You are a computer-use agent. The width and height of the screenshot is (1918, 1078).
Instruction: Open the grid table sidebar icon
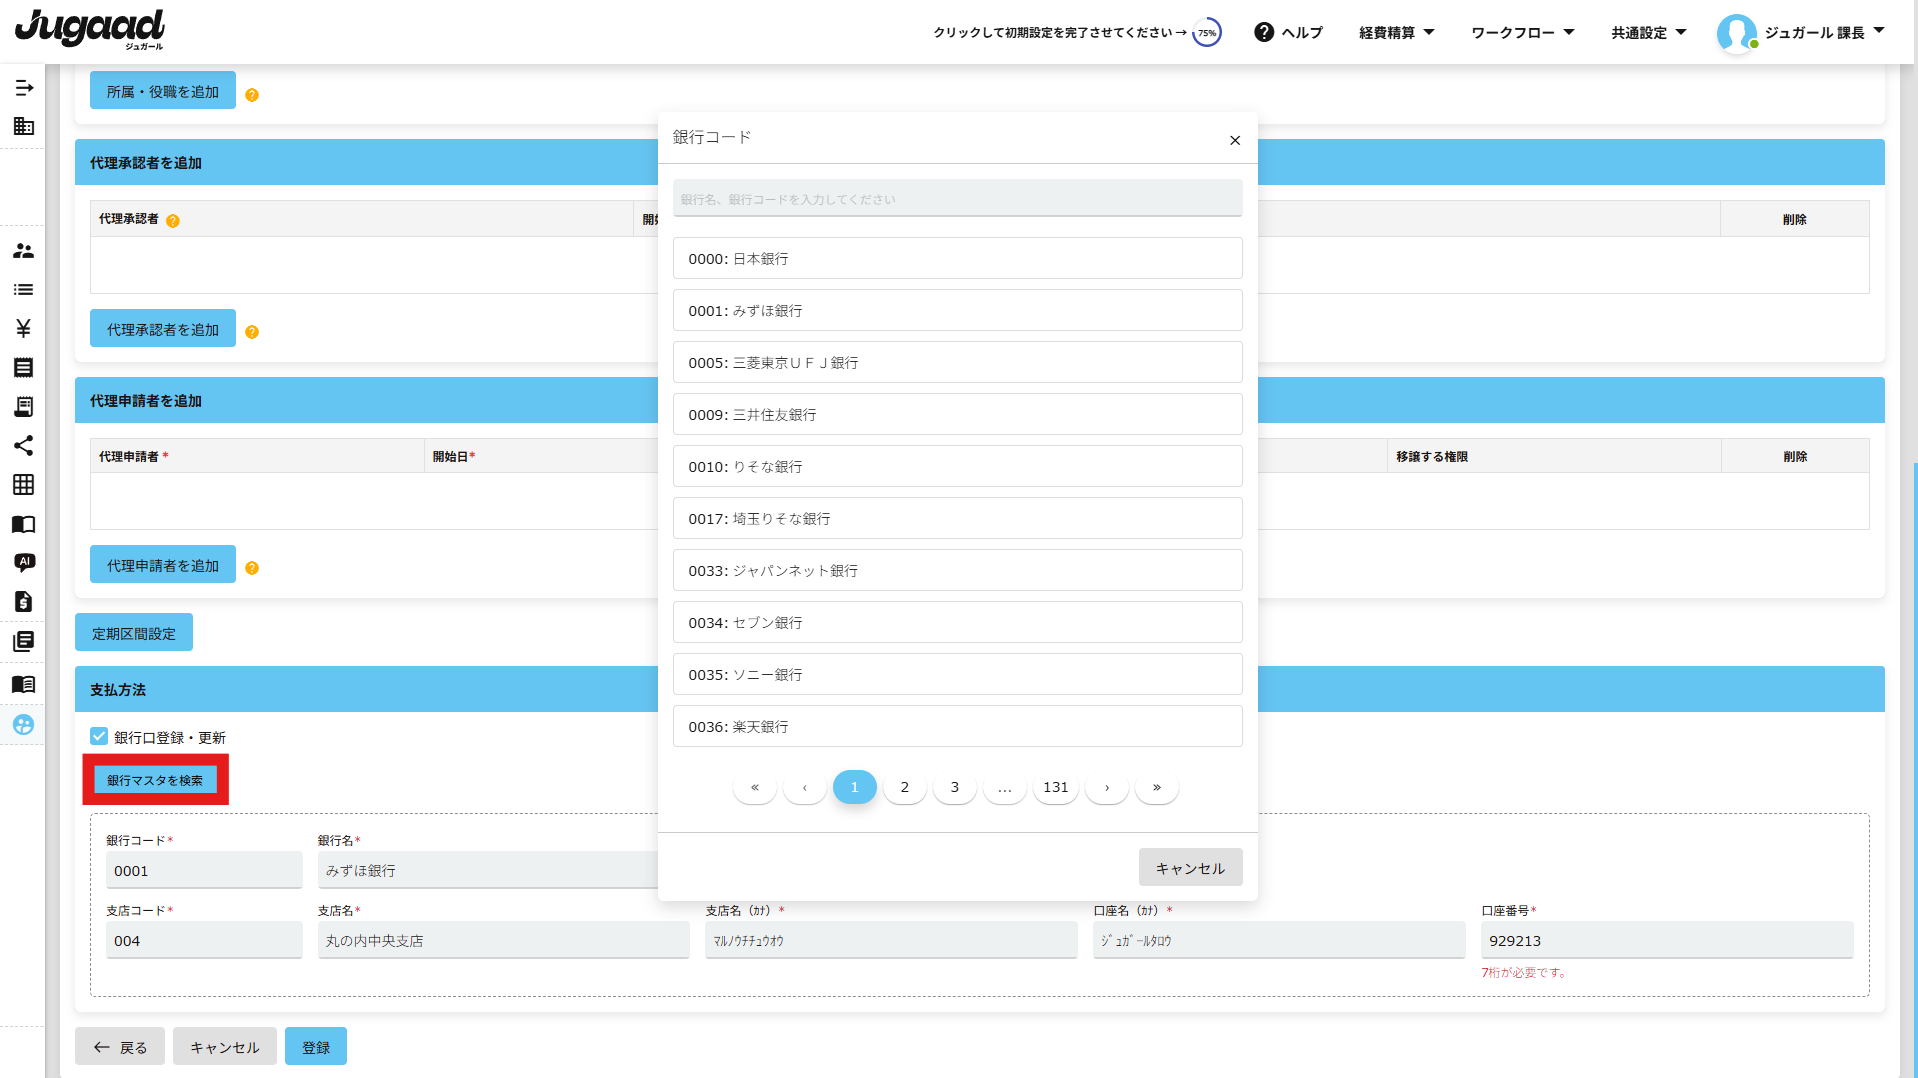(23, 485)
